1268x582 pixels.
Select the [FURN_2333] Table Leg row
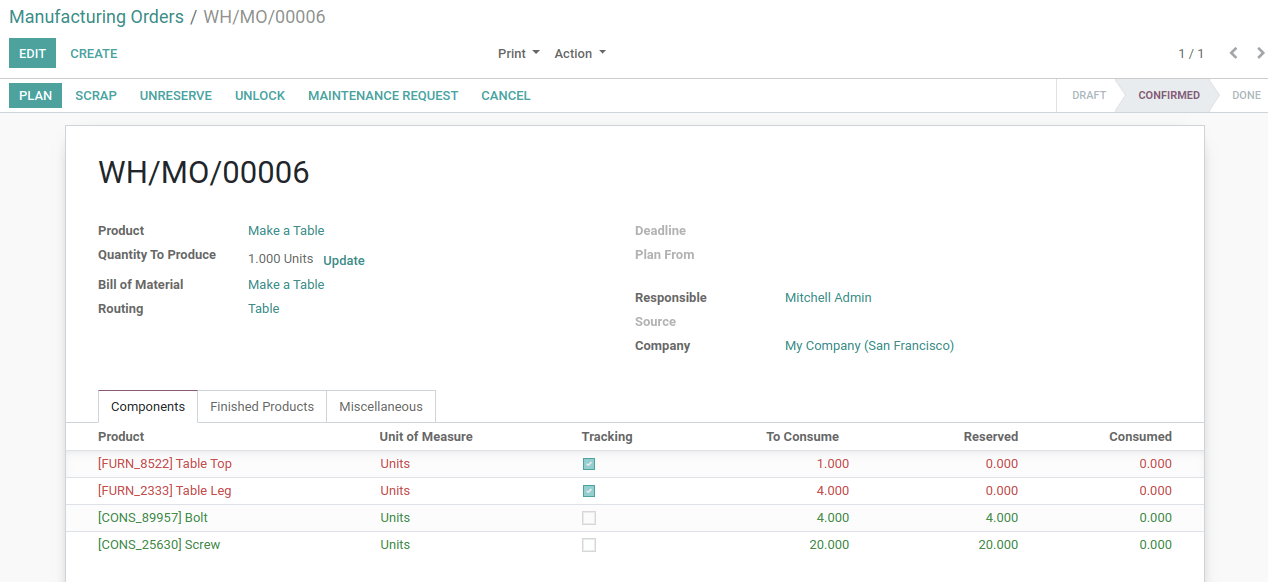pyautogui.click(x=635, y=491)
